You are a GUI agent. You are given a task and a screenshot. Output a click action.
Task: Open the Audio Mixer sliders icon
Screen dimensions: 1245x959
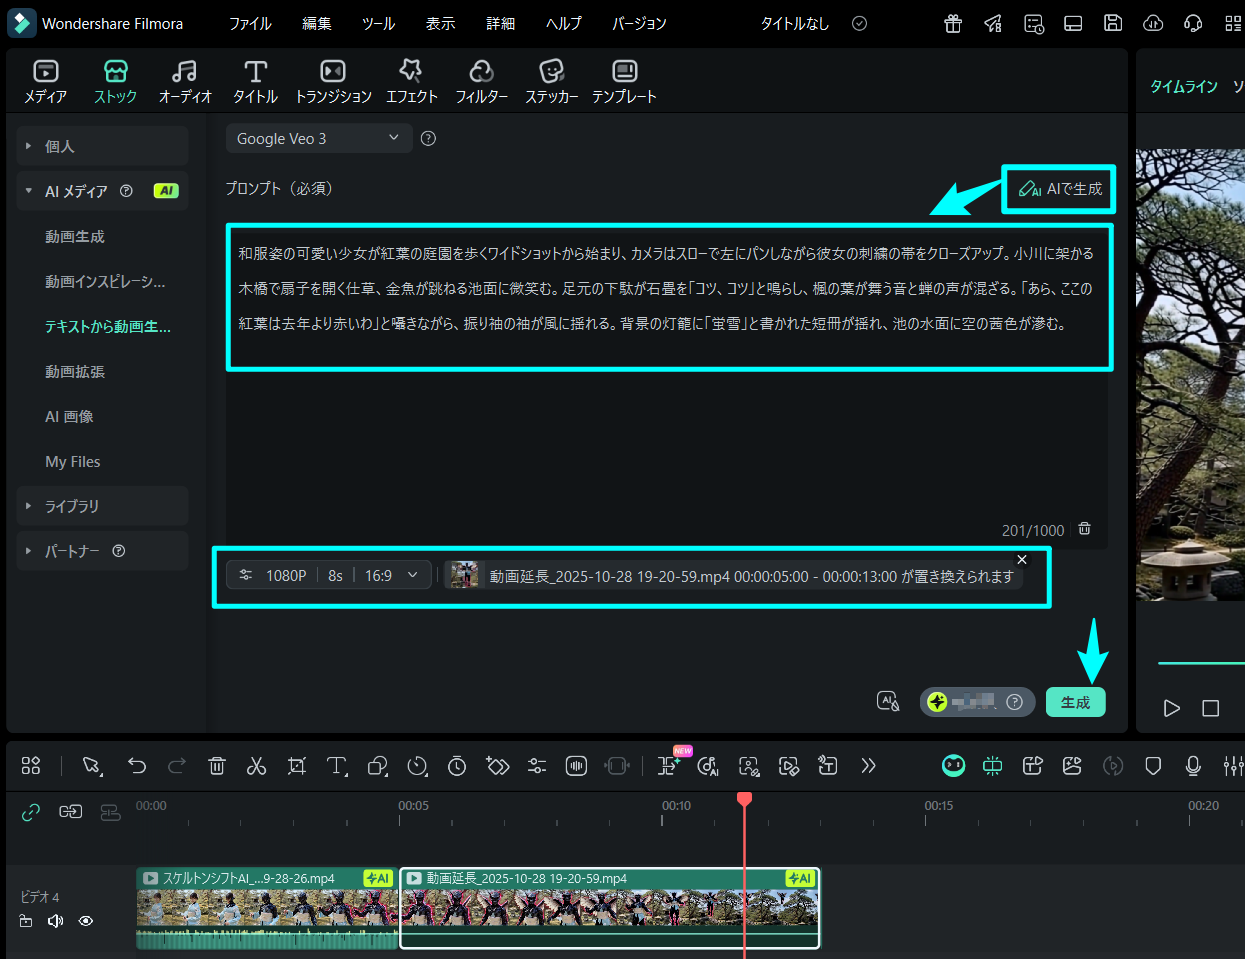(1232, 765)
